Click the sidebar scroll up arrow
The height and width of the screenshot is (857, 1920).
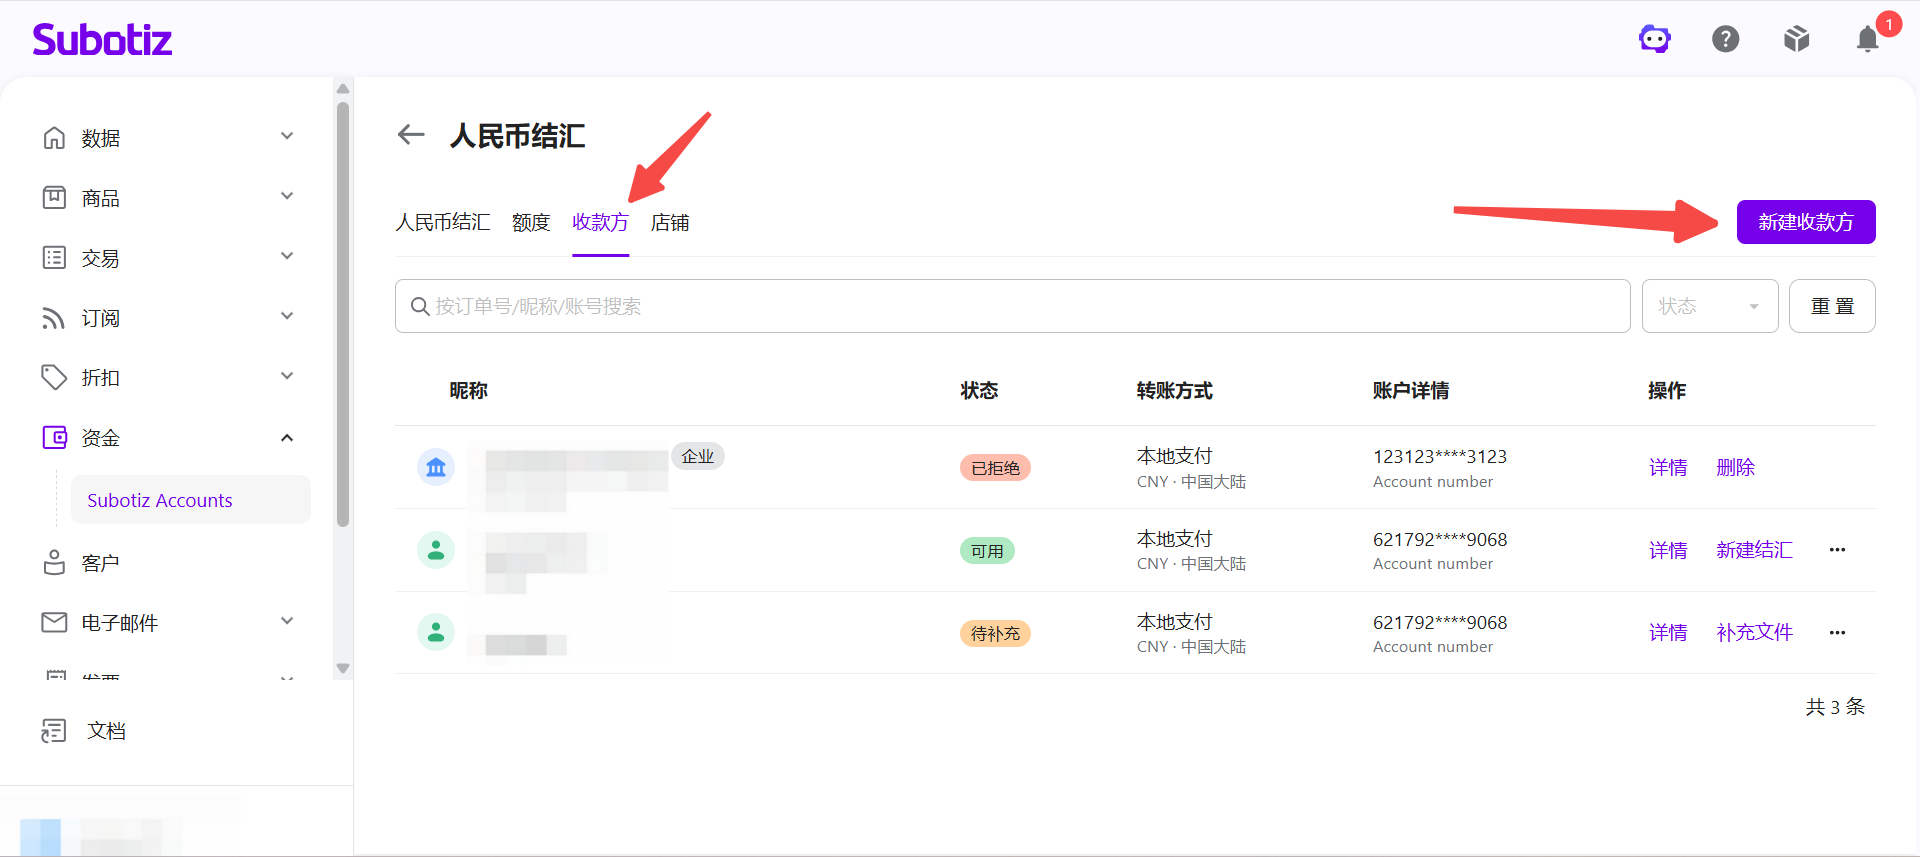[343, 88]
